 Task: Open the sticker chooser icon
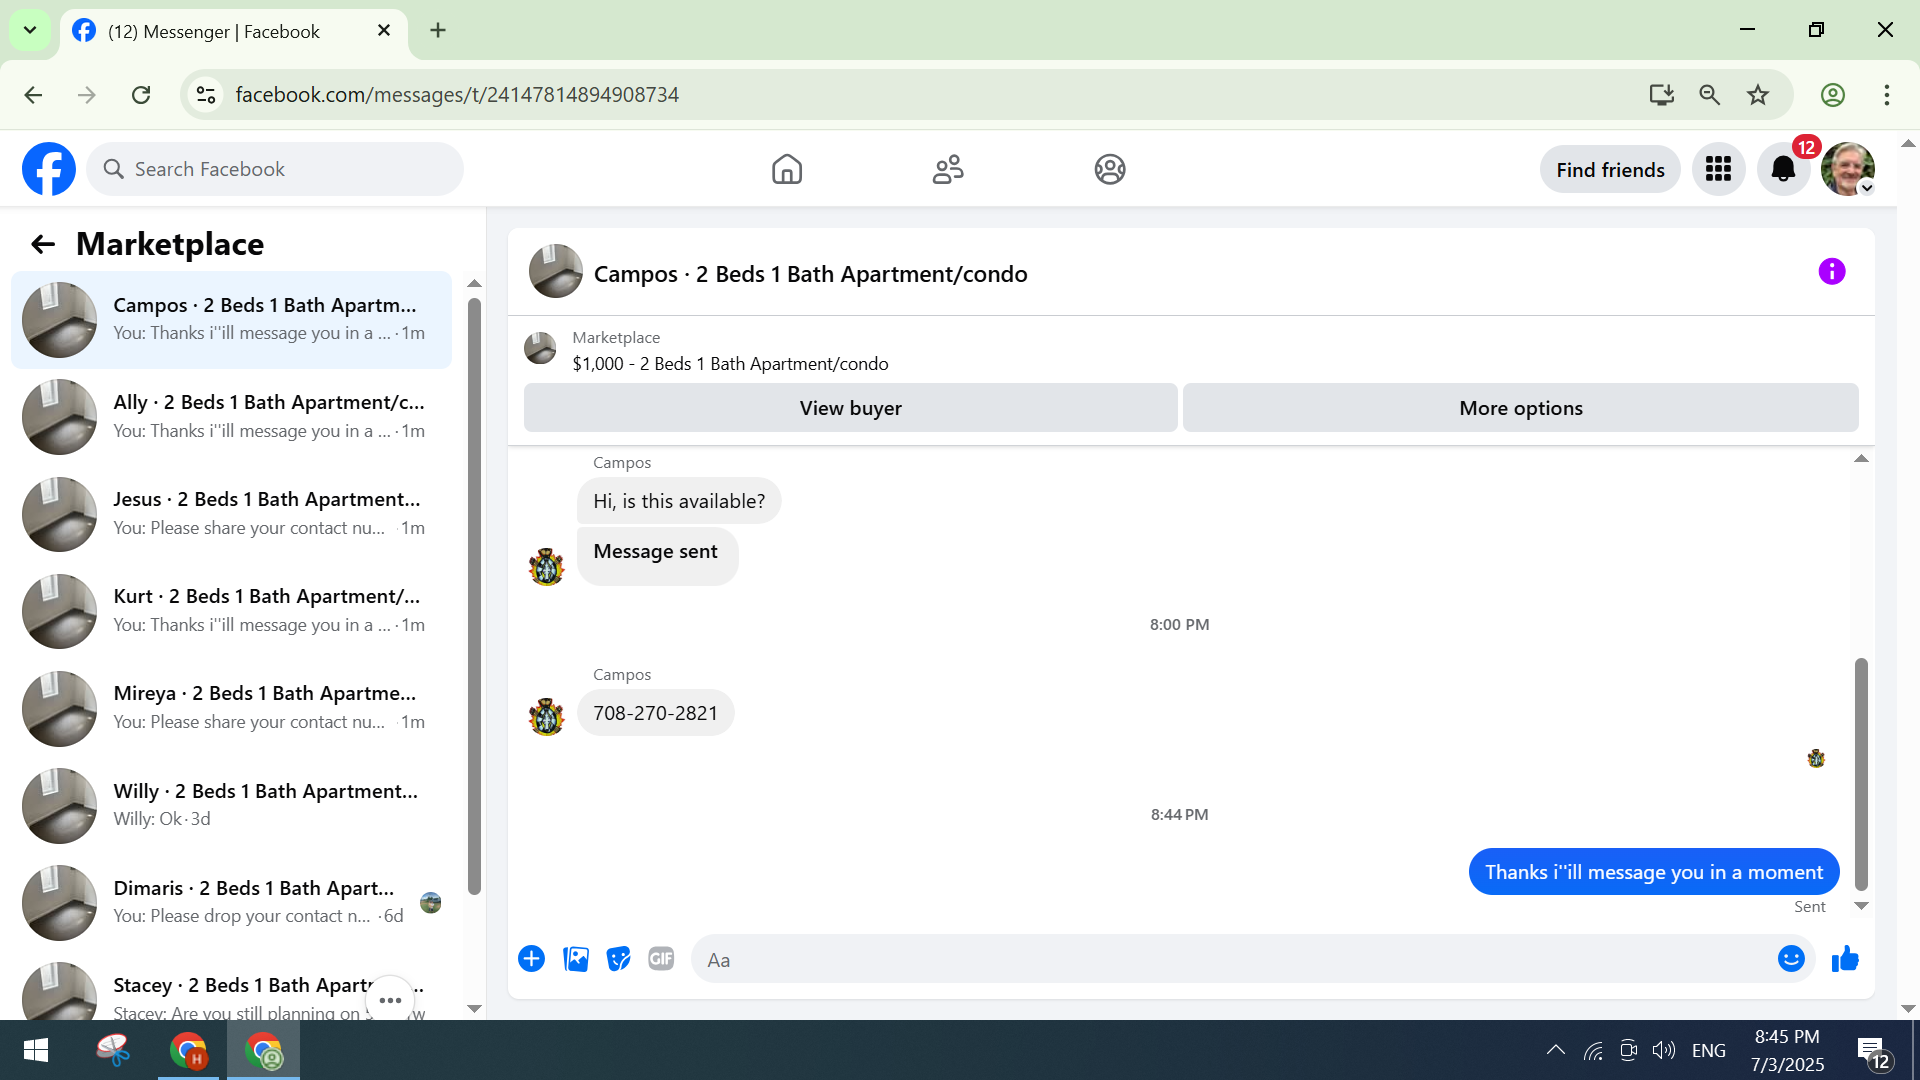(x=619, y=960)
